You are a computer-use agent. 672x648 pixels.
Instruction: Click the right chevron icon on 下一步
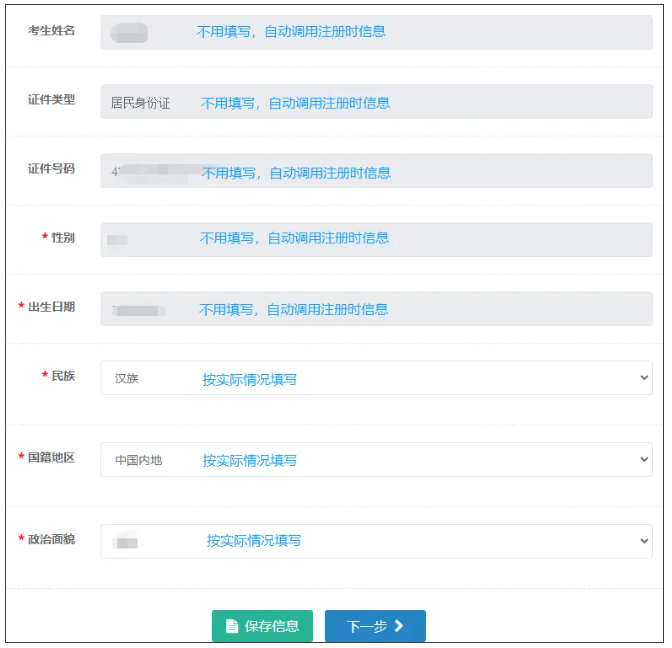pos(399,626)
